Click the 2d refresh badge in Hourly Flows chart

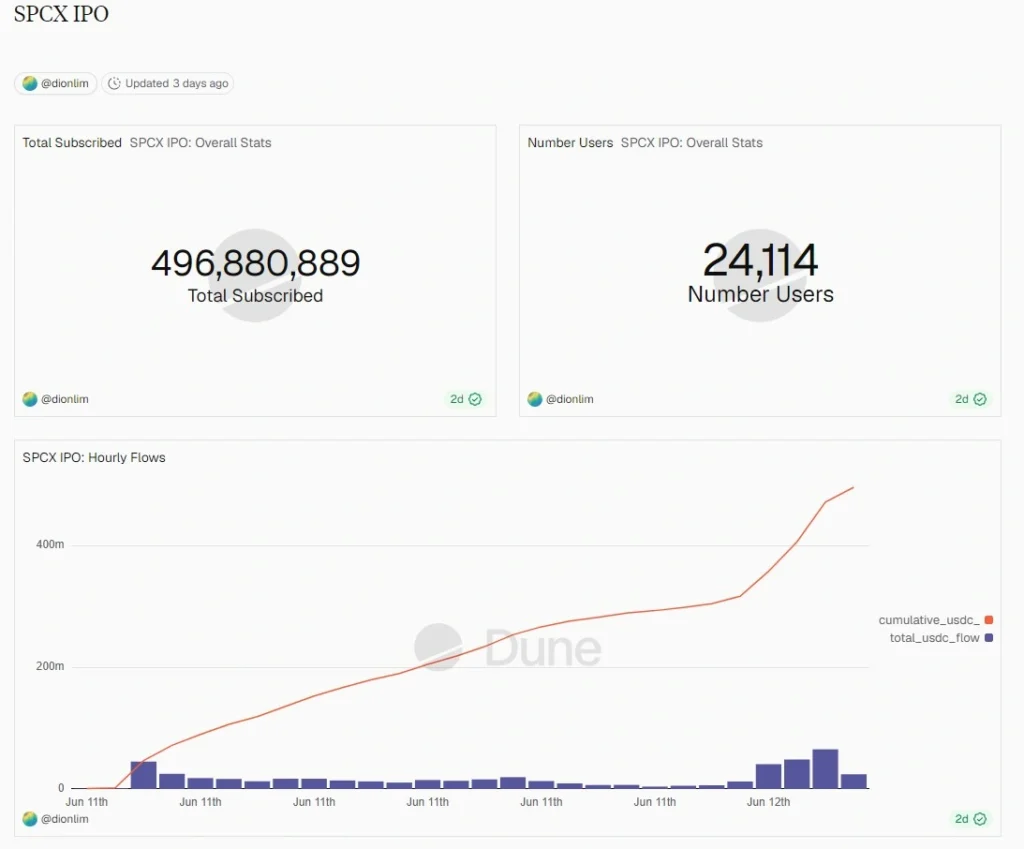(970, 819)
